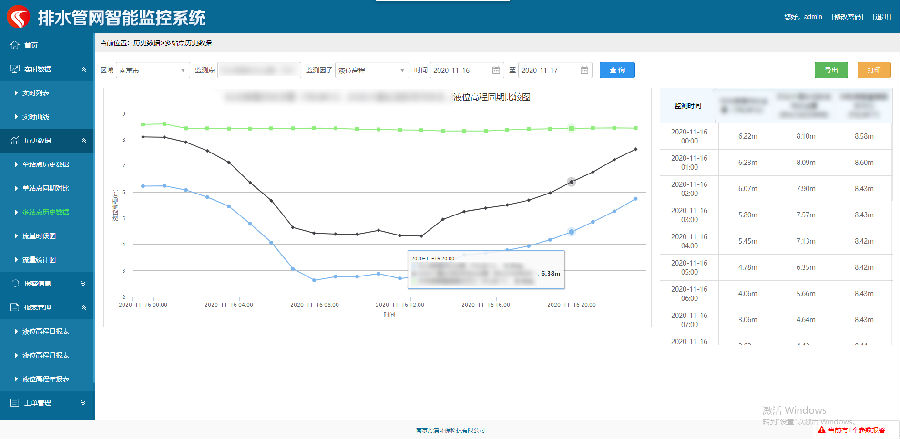Click the highlighted black line data point

[571, 181]
